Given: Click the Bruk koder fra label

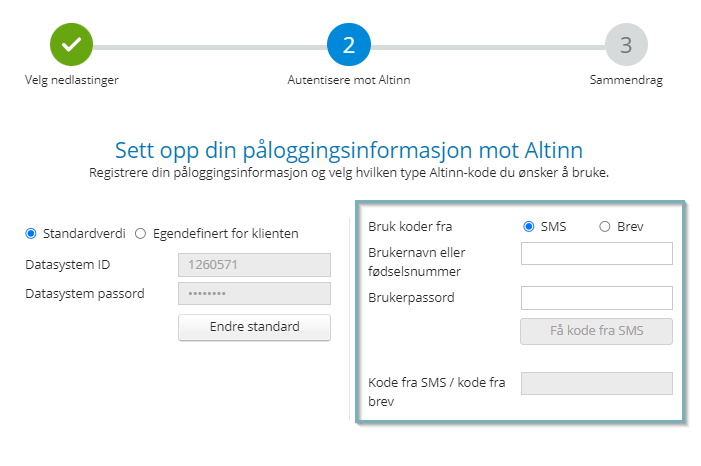Looking at the screenshot, I should (x=410, y=227).
